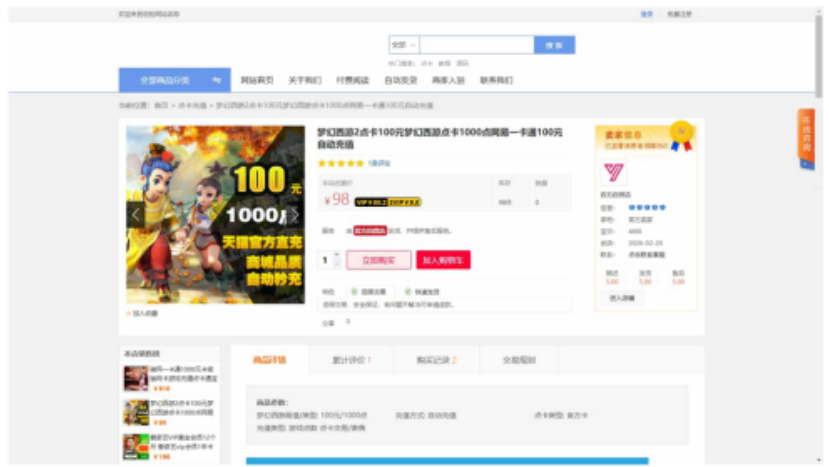Image resolution: width=829 pixels, height=467 pixels.
Task: Open the 网站首页 navigation item
Action: (x=257, y=80)
